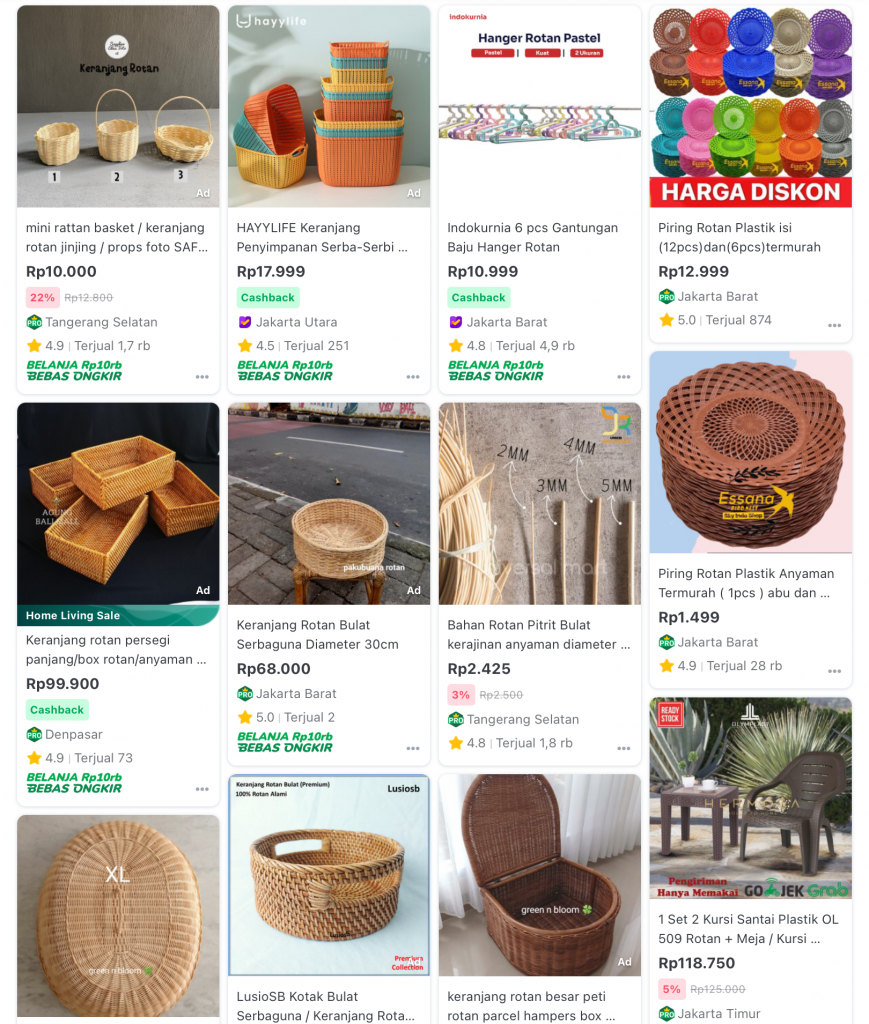Open keranjang rotan besar peti product image
869x1024 pixels.
tap(539, 875)
